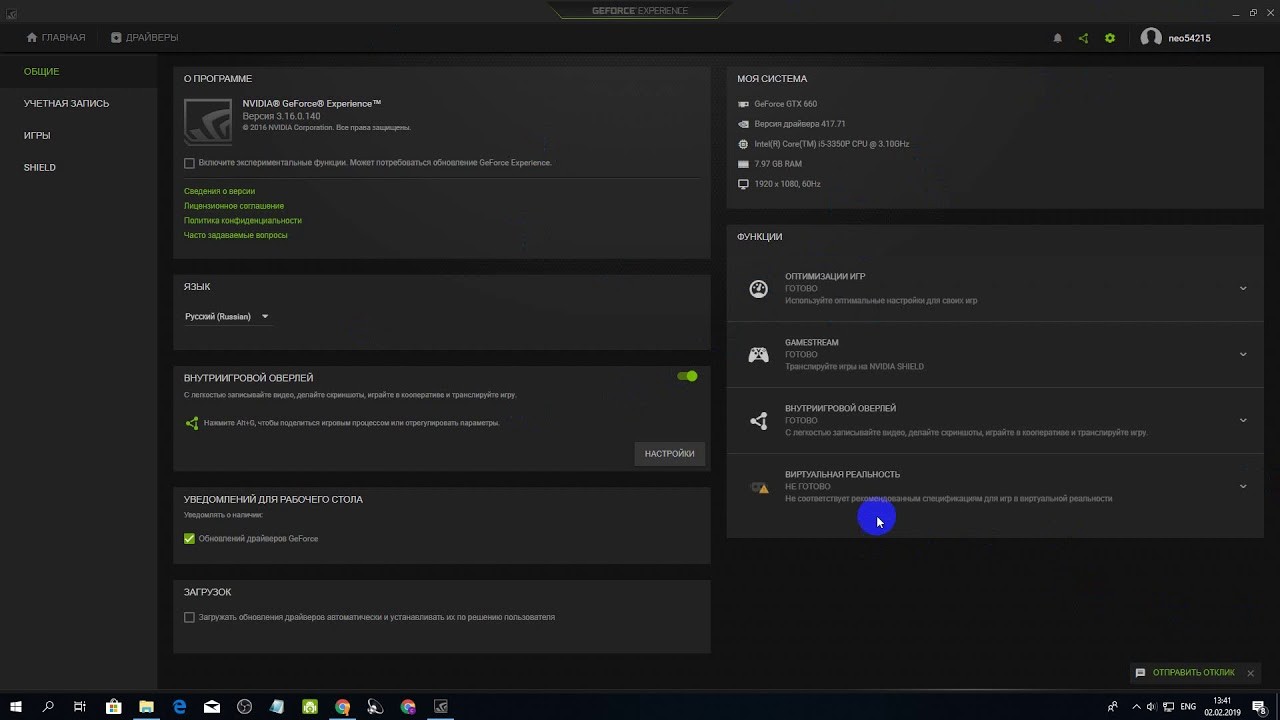Go to ГЛАВНАЯ home tab
Viewport: 1280px width, 720px height.
56,38
